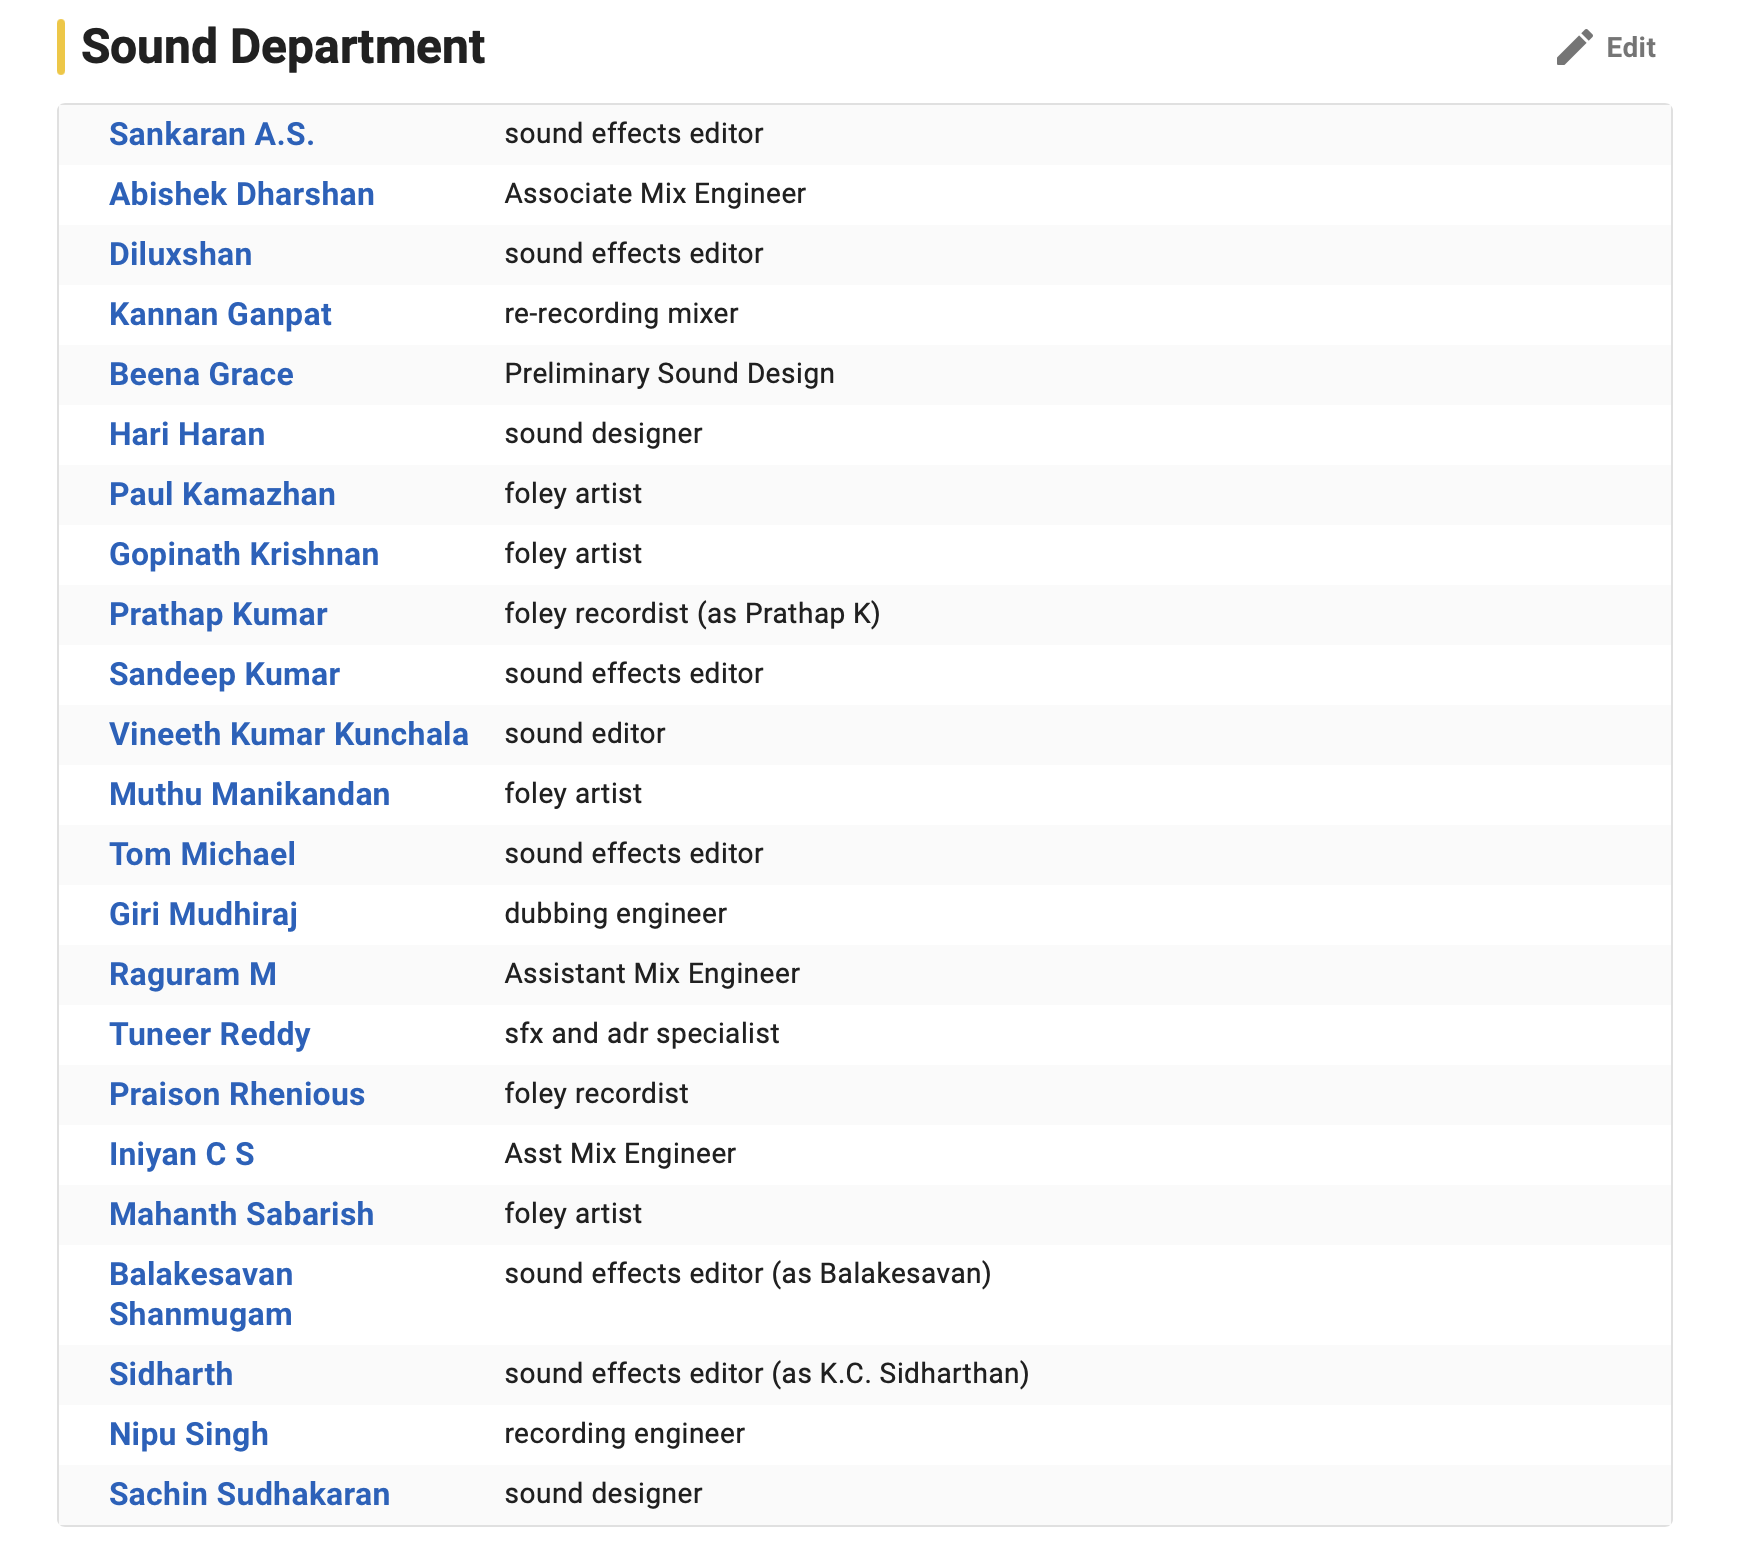Screen dimensions: 1747x1566
Task: Click 'Asst Mix Engineer' role text
Action: click(x=620, y=1154)
